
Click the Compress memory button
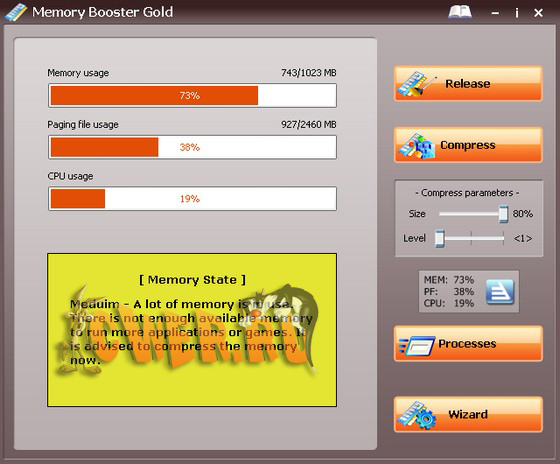pos(468,145)
